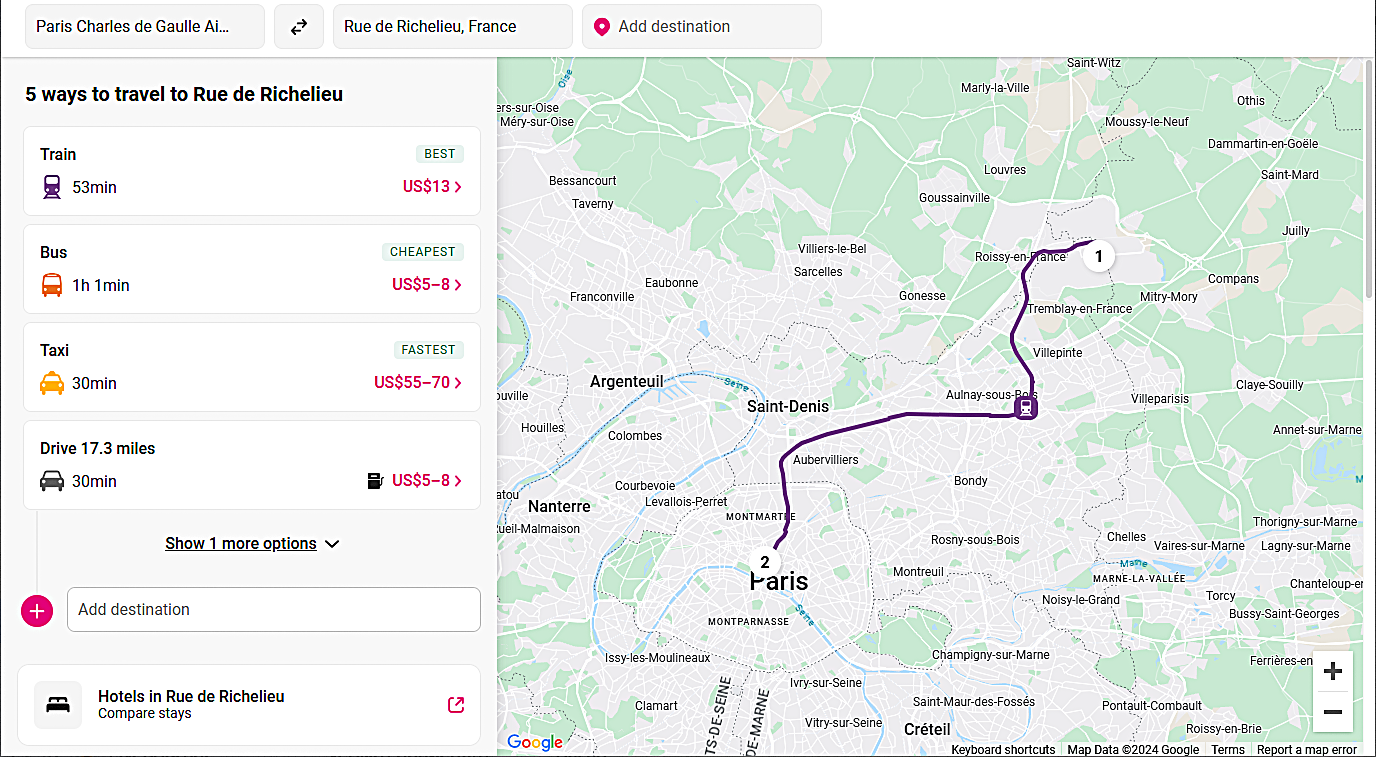This screenshot has height=757, width=1376.
Task: Click Compare stays text
Action: pos(145,714)
